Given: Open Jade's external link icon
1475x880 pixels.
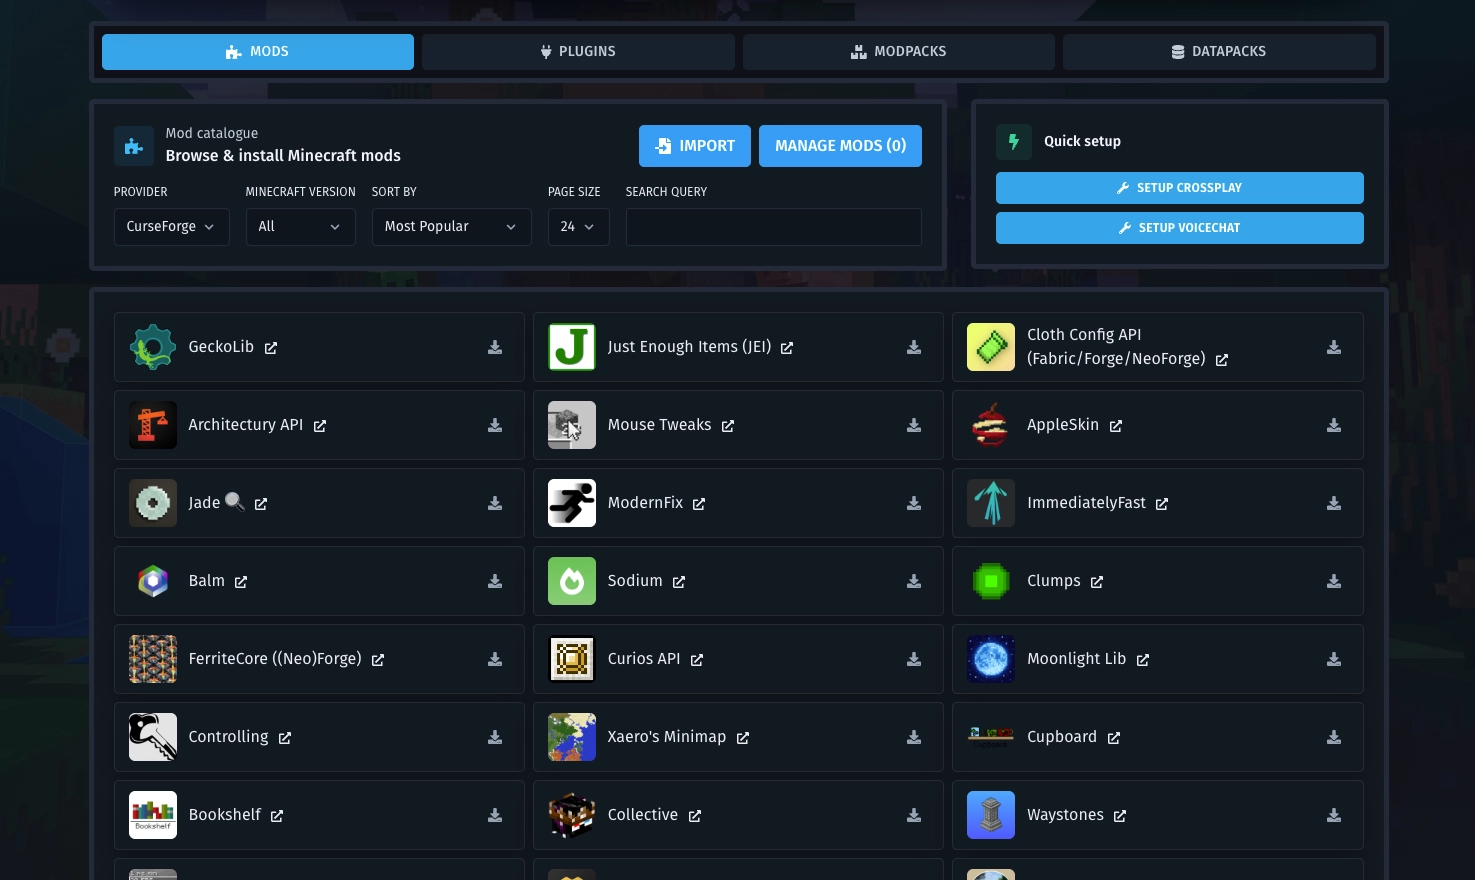Looking at the screenshot, I should point(261,504).
